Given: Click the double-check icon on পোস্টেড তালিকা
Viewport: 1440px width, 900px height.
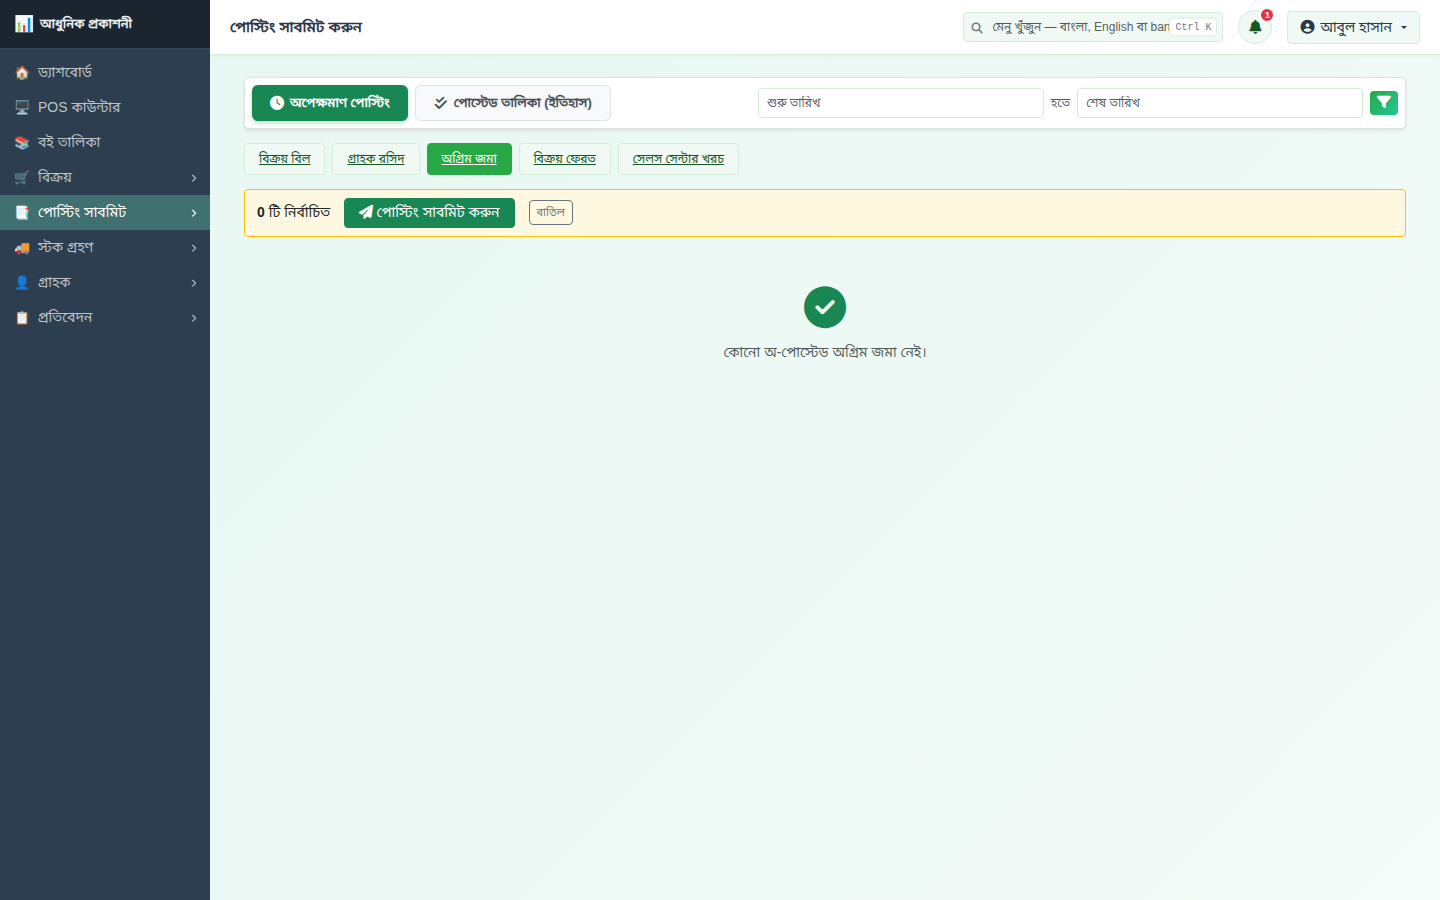Looking at the screenshot, I should [440, 103].
